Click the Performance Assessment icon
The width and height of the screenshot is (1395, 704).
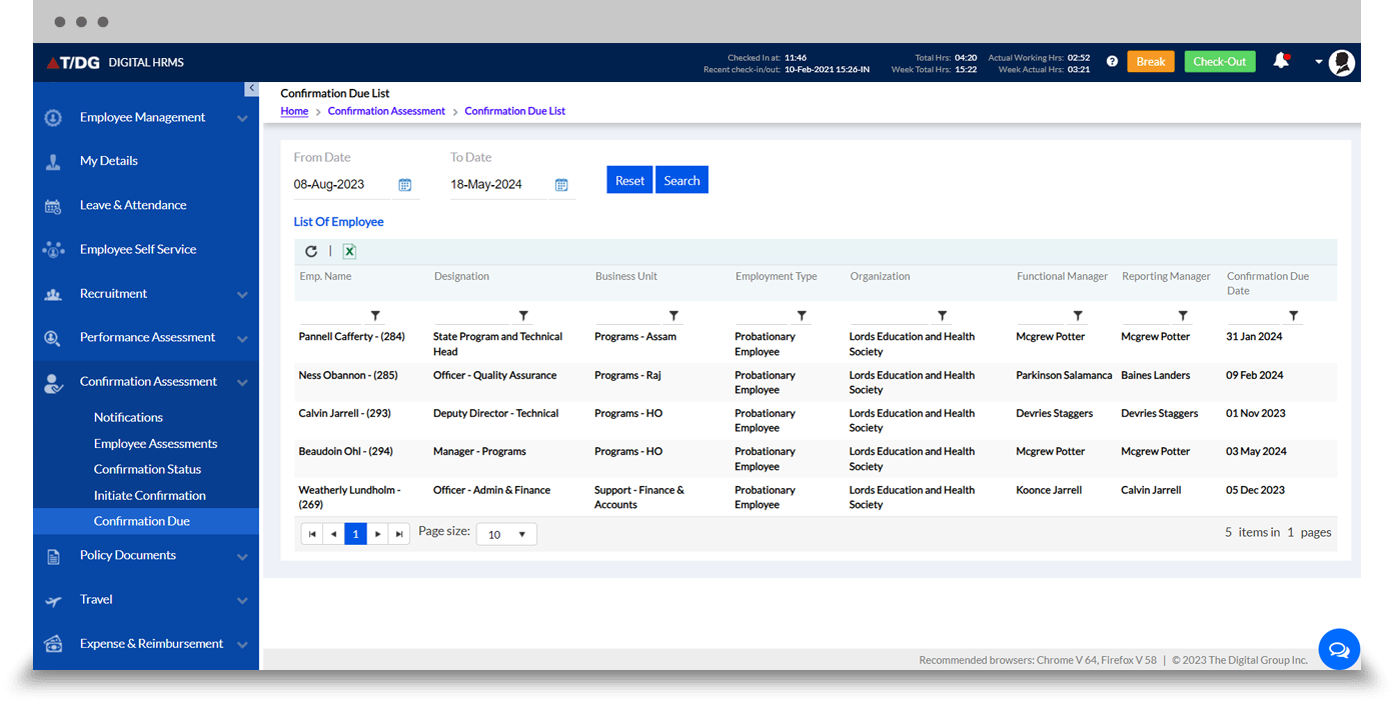click(x=53, y=338)
